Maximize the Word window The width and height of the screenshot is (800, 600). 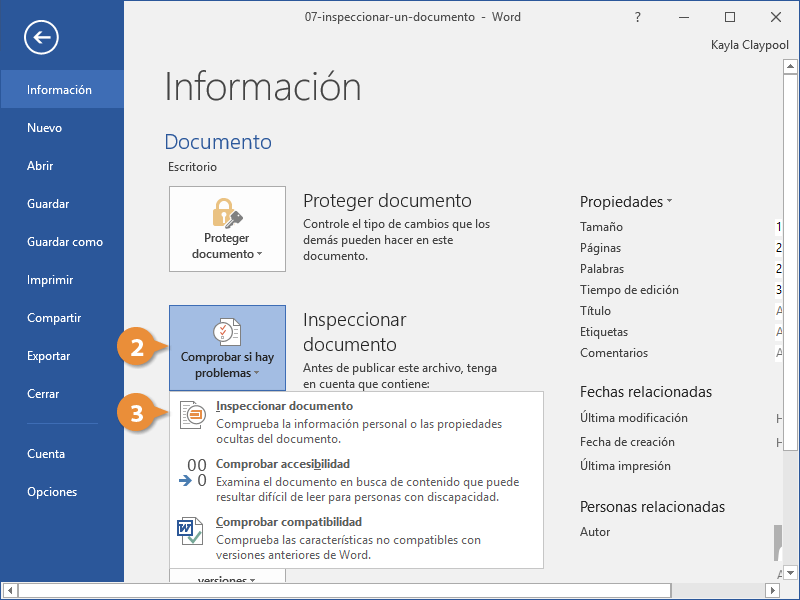[730, 17]
